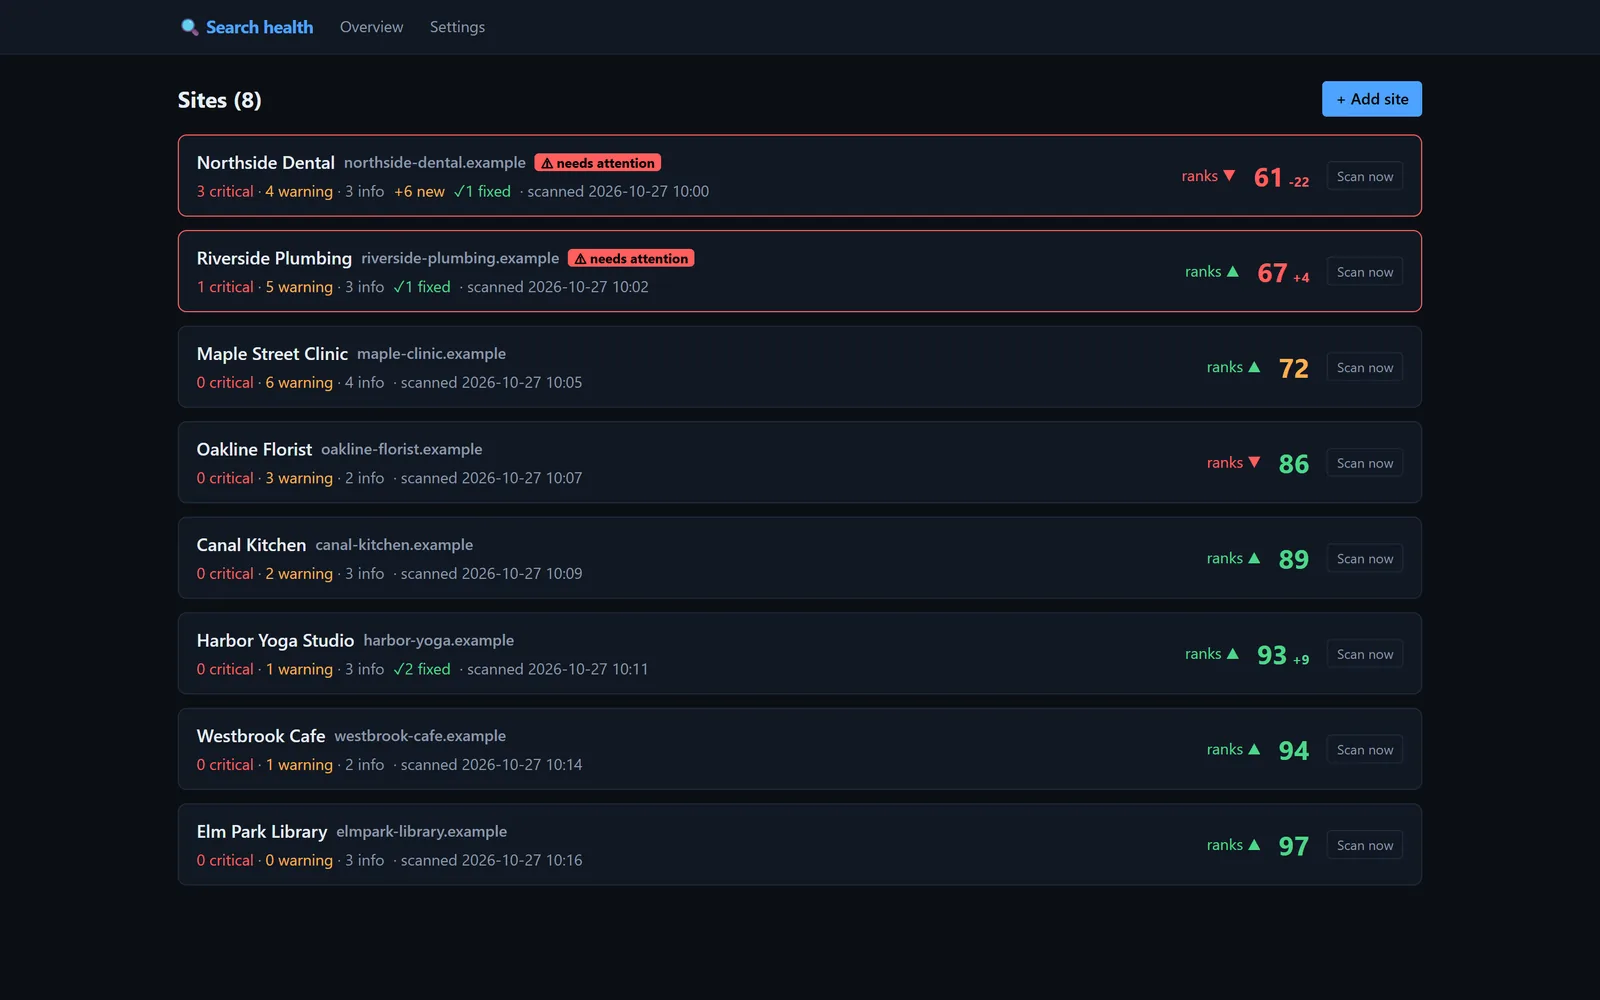Scan Westbrook Cafe now
Screen dimensions: 1600x1000
tap(1365, 749)
